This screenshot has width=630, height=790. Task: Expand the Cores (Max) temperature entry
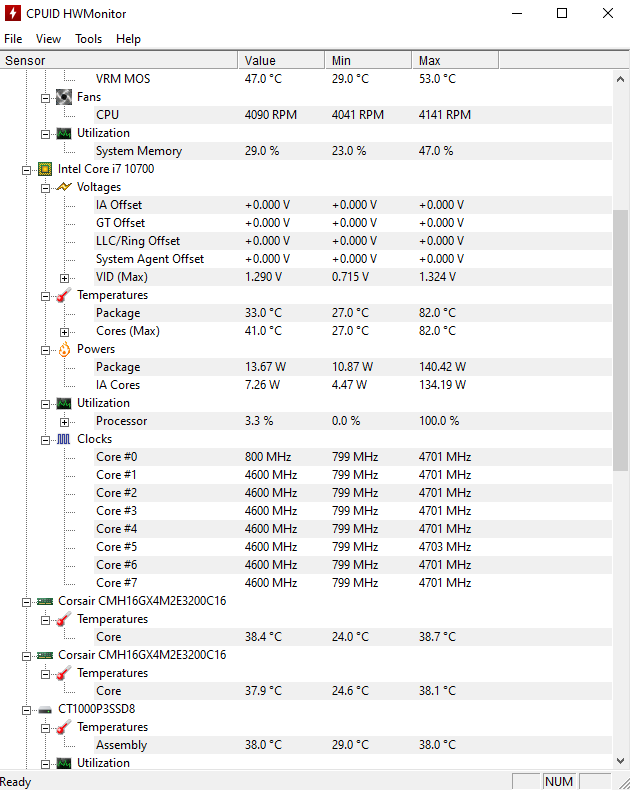[65, 331]
